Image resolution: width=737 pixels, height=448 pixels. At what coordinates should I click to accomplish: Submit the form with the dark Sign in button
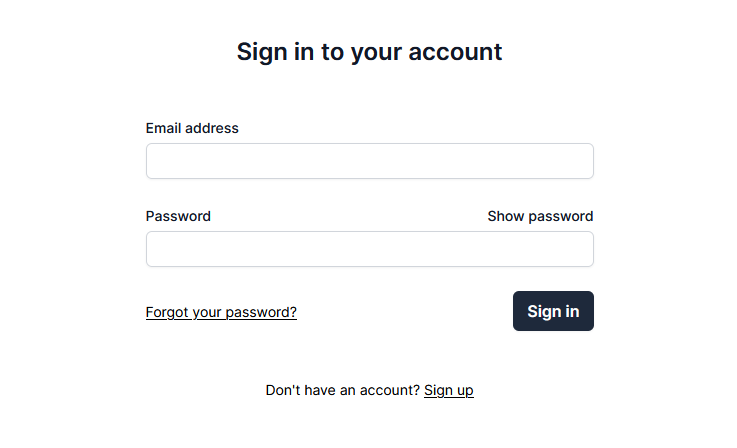tap(553, 311)
